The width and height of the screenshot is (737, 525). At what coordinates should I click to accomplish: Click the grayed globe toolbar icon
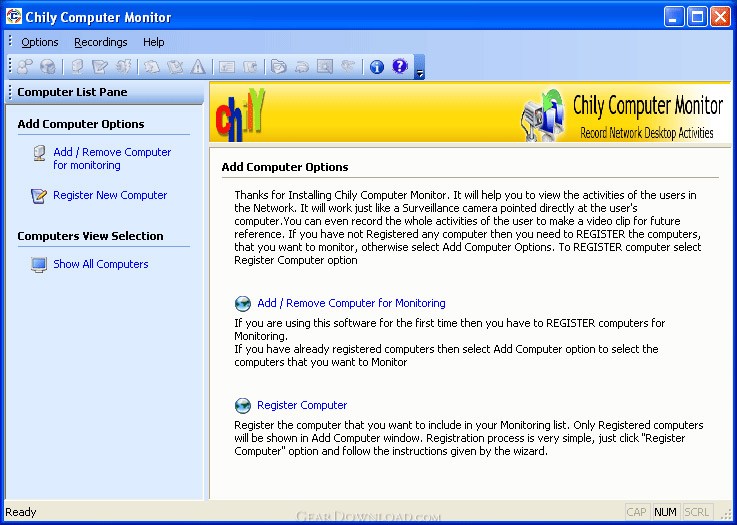(x=48, y=67)
